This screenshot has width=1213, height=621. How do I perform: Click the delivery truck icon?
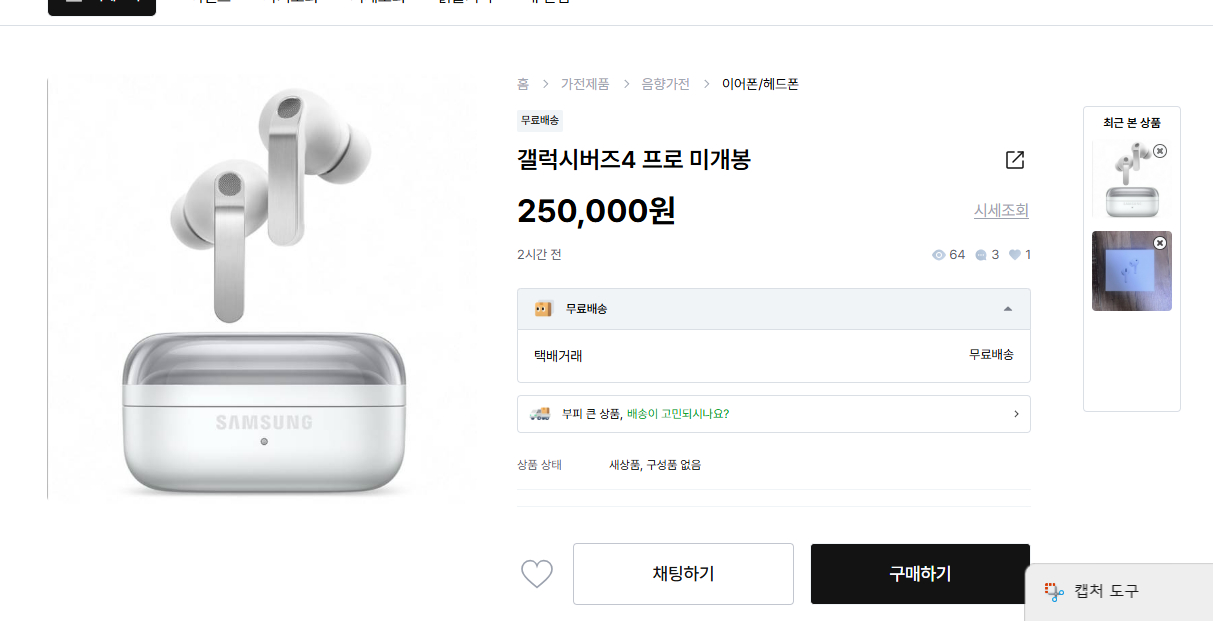point(540,413)
